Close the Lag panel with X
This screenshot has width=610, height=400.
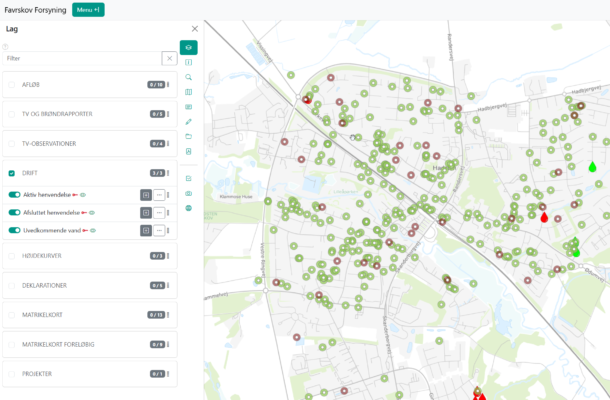(195, 29)
